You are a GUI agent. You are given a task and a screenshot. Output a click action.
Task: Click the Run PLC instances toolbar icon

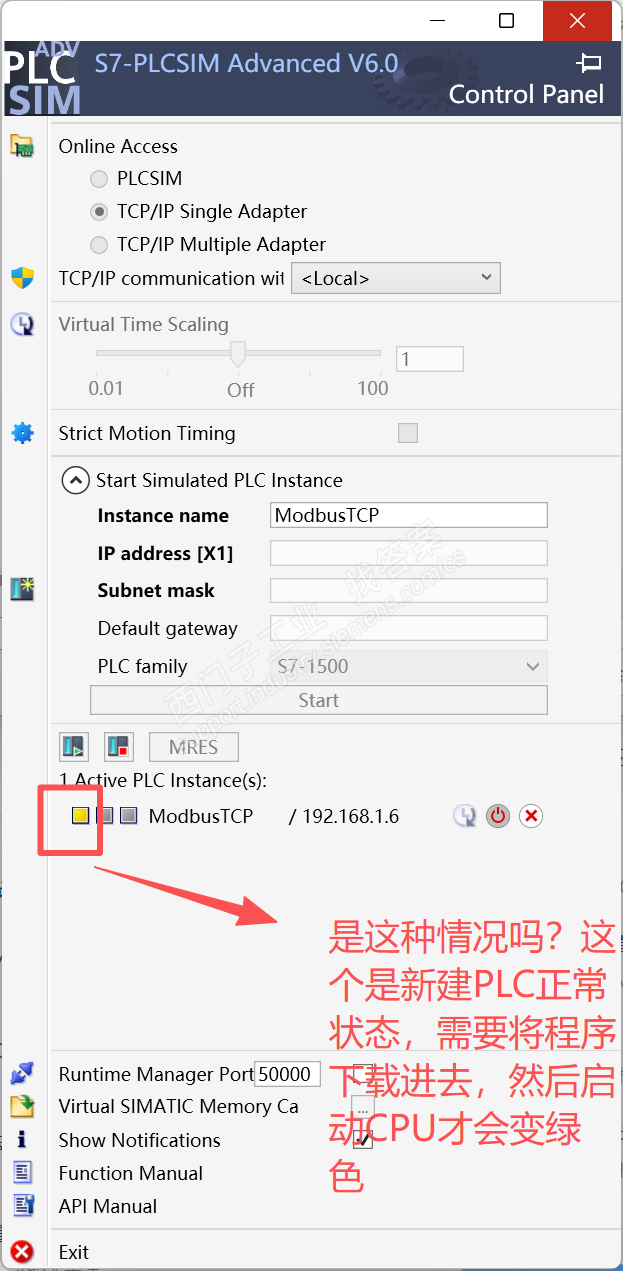pyautogui.click(x=74, y=746)
